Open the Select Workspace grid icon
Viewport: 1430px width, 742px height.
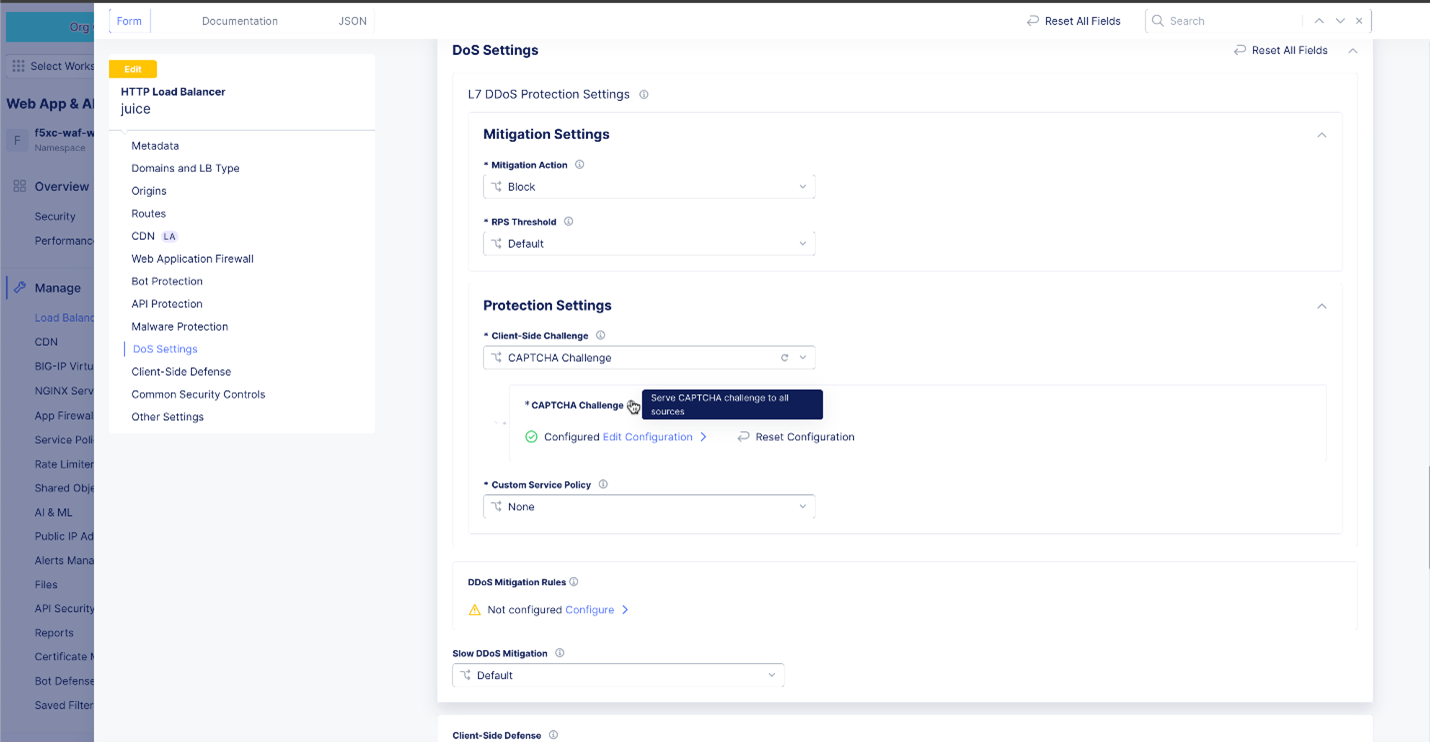tap(17, 66)
